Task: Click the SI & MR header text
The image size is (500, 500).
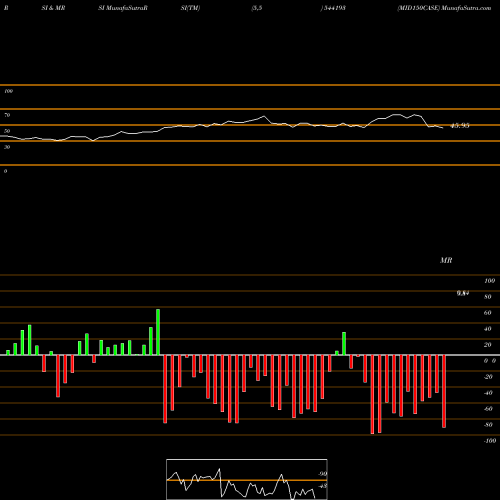Action: (53, 8)
